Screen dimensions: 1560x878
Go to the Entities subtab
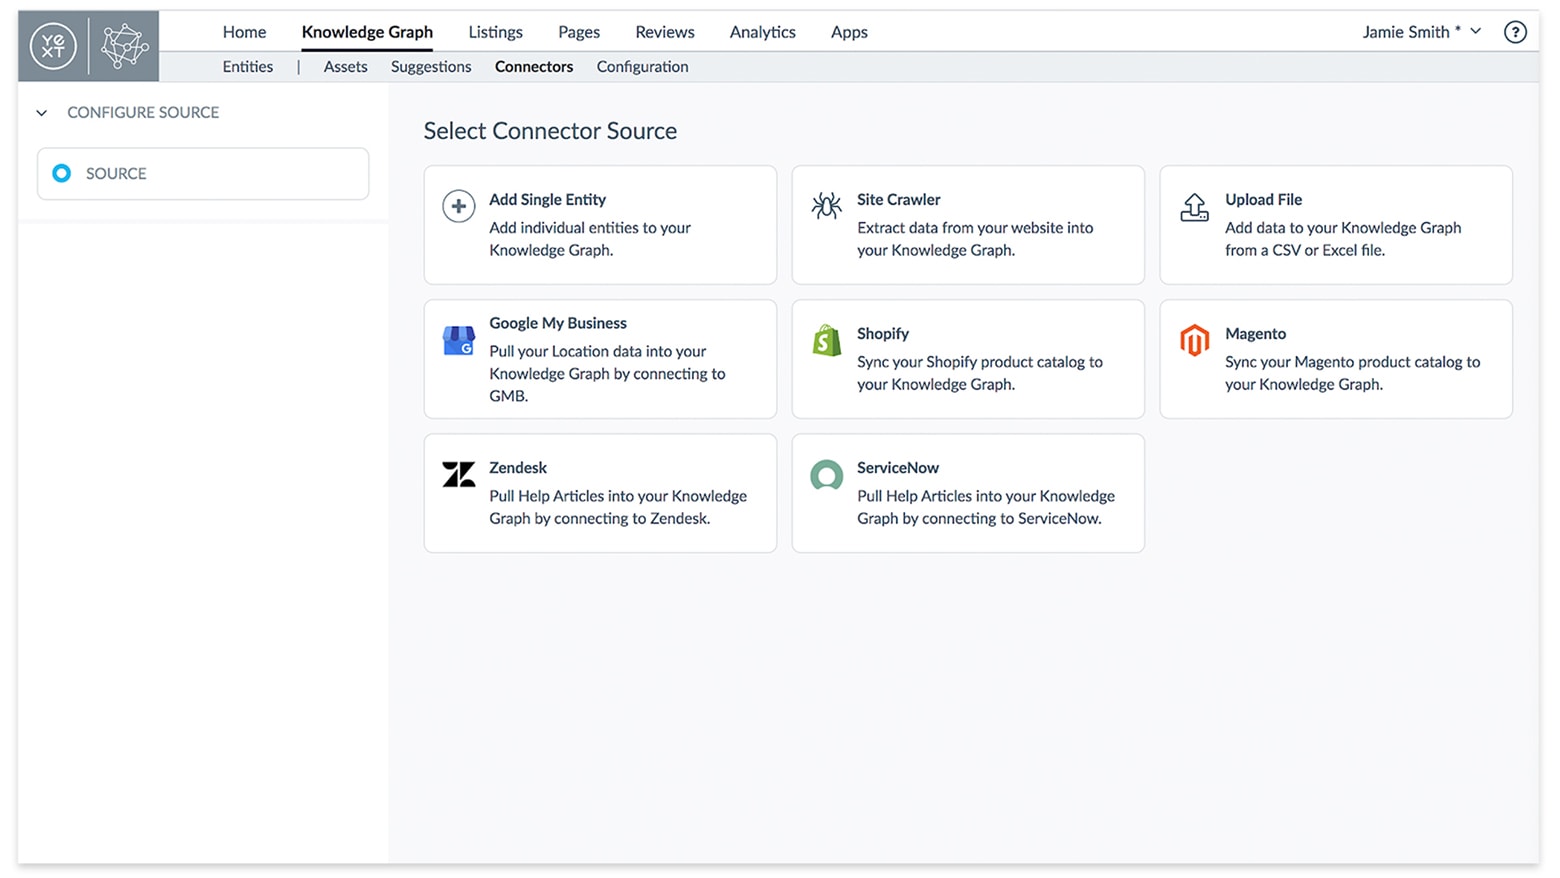point(247,67)
